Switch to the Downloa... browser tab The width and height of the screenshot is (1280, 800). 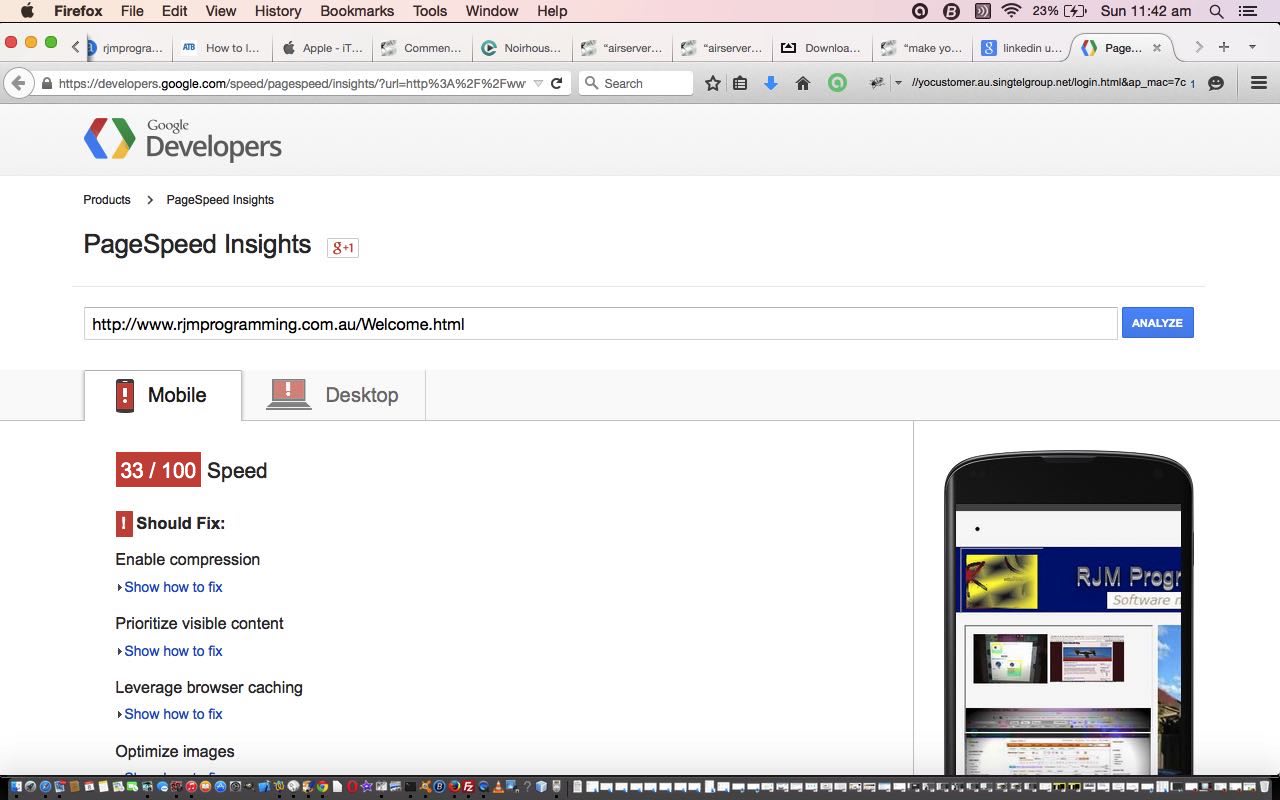pos(822,47)
